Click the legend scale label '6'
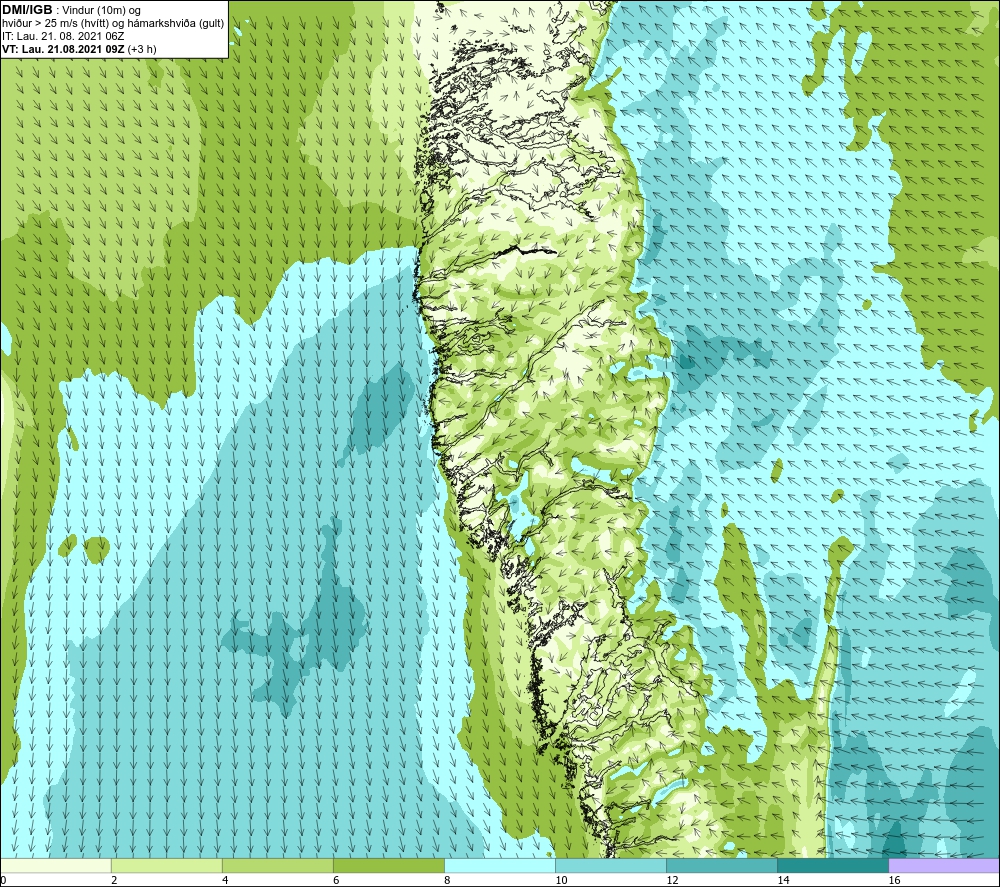 tap(336, 880)
